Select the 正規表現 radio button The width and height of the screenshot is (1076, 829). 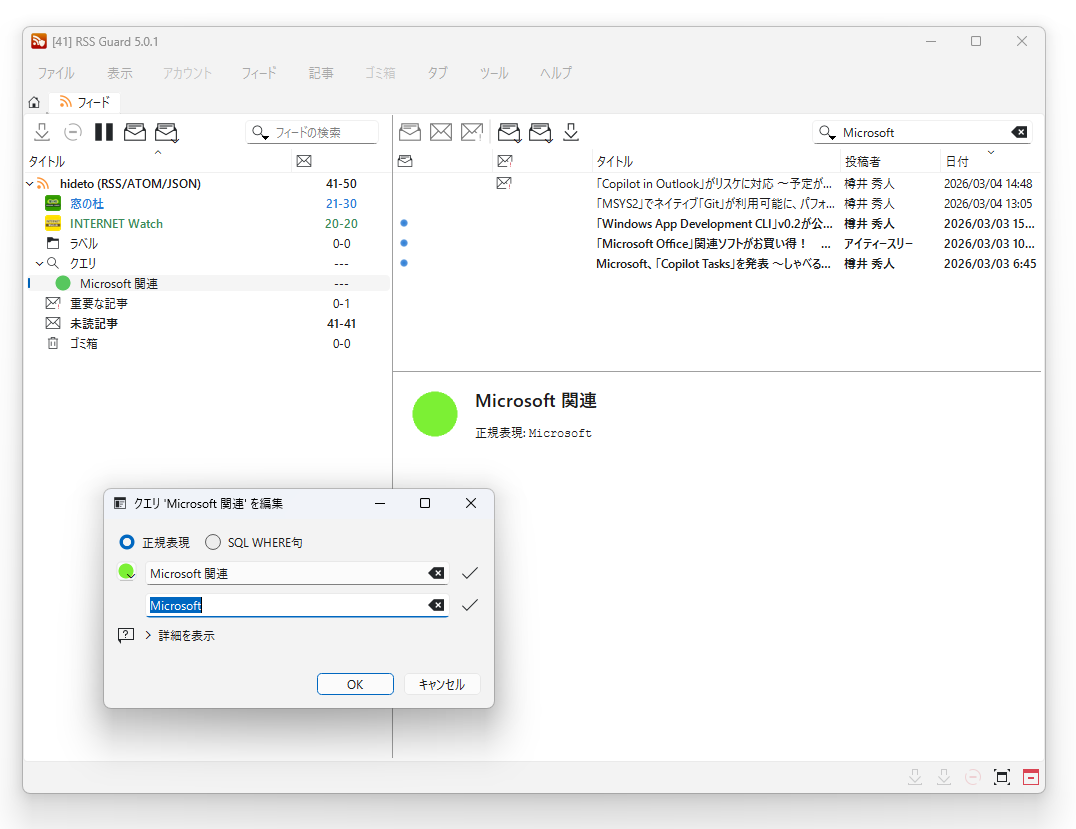(127, 542)
